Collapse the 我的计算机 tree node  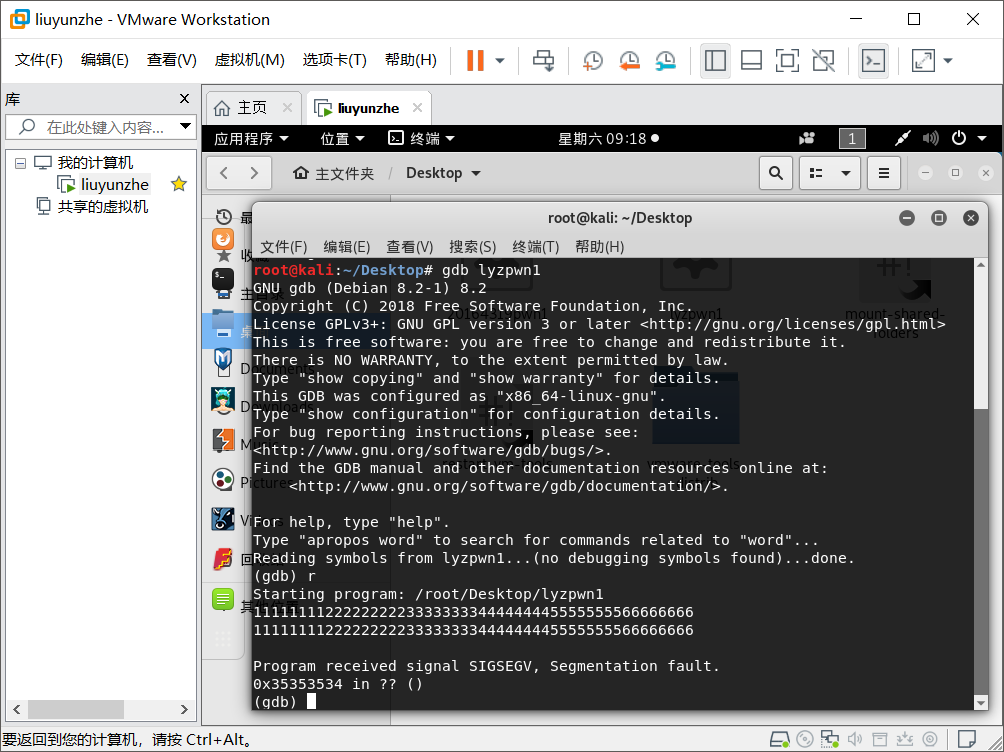(20, 163)
